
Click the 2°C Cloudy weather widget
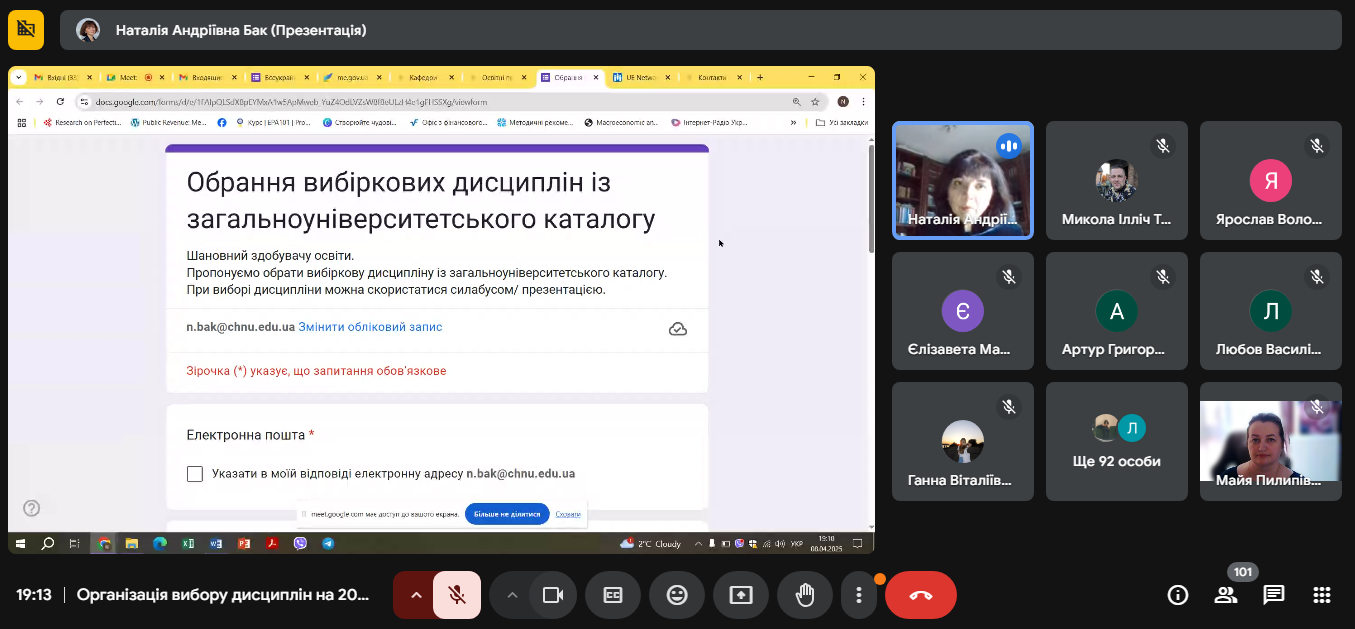[651, 544]
